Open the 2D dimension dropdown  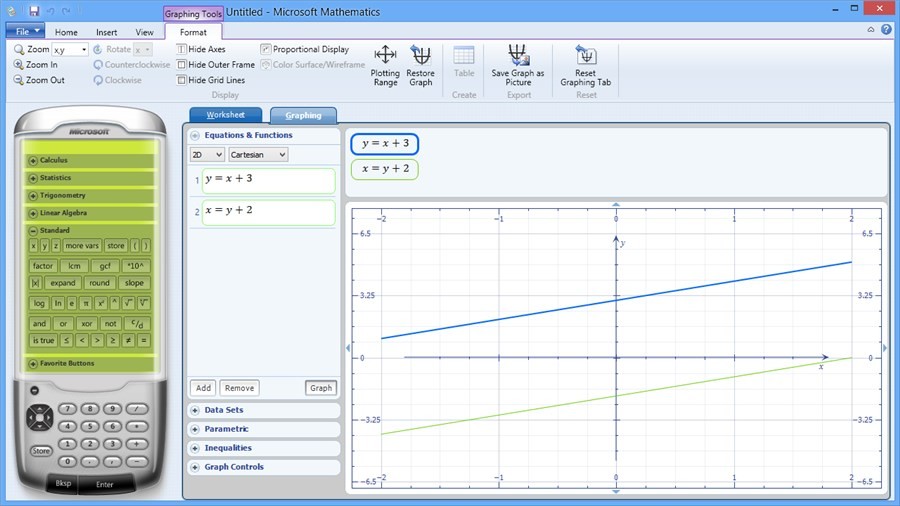[207, 155]
